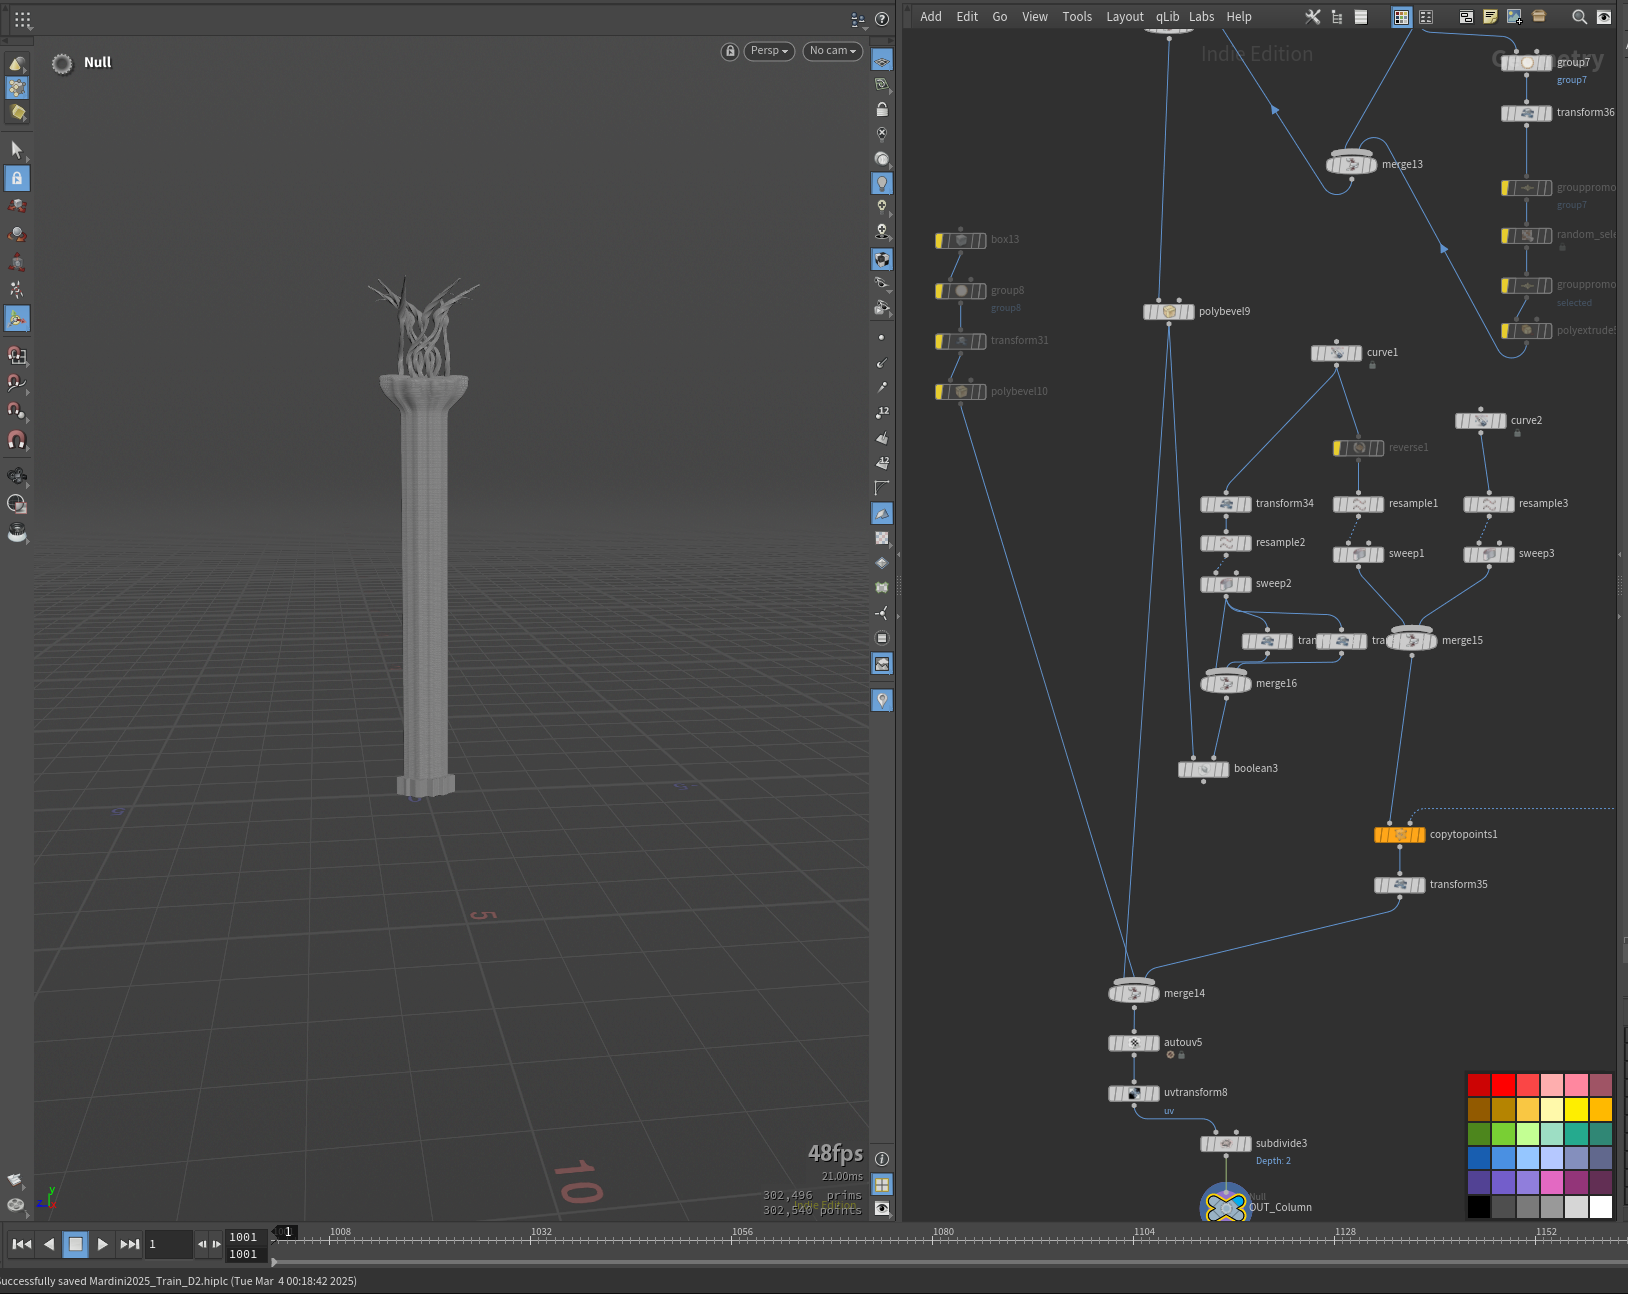1628x1294 pixels.
Task: Open the Labs menu
Action: tap(1201, 17)
